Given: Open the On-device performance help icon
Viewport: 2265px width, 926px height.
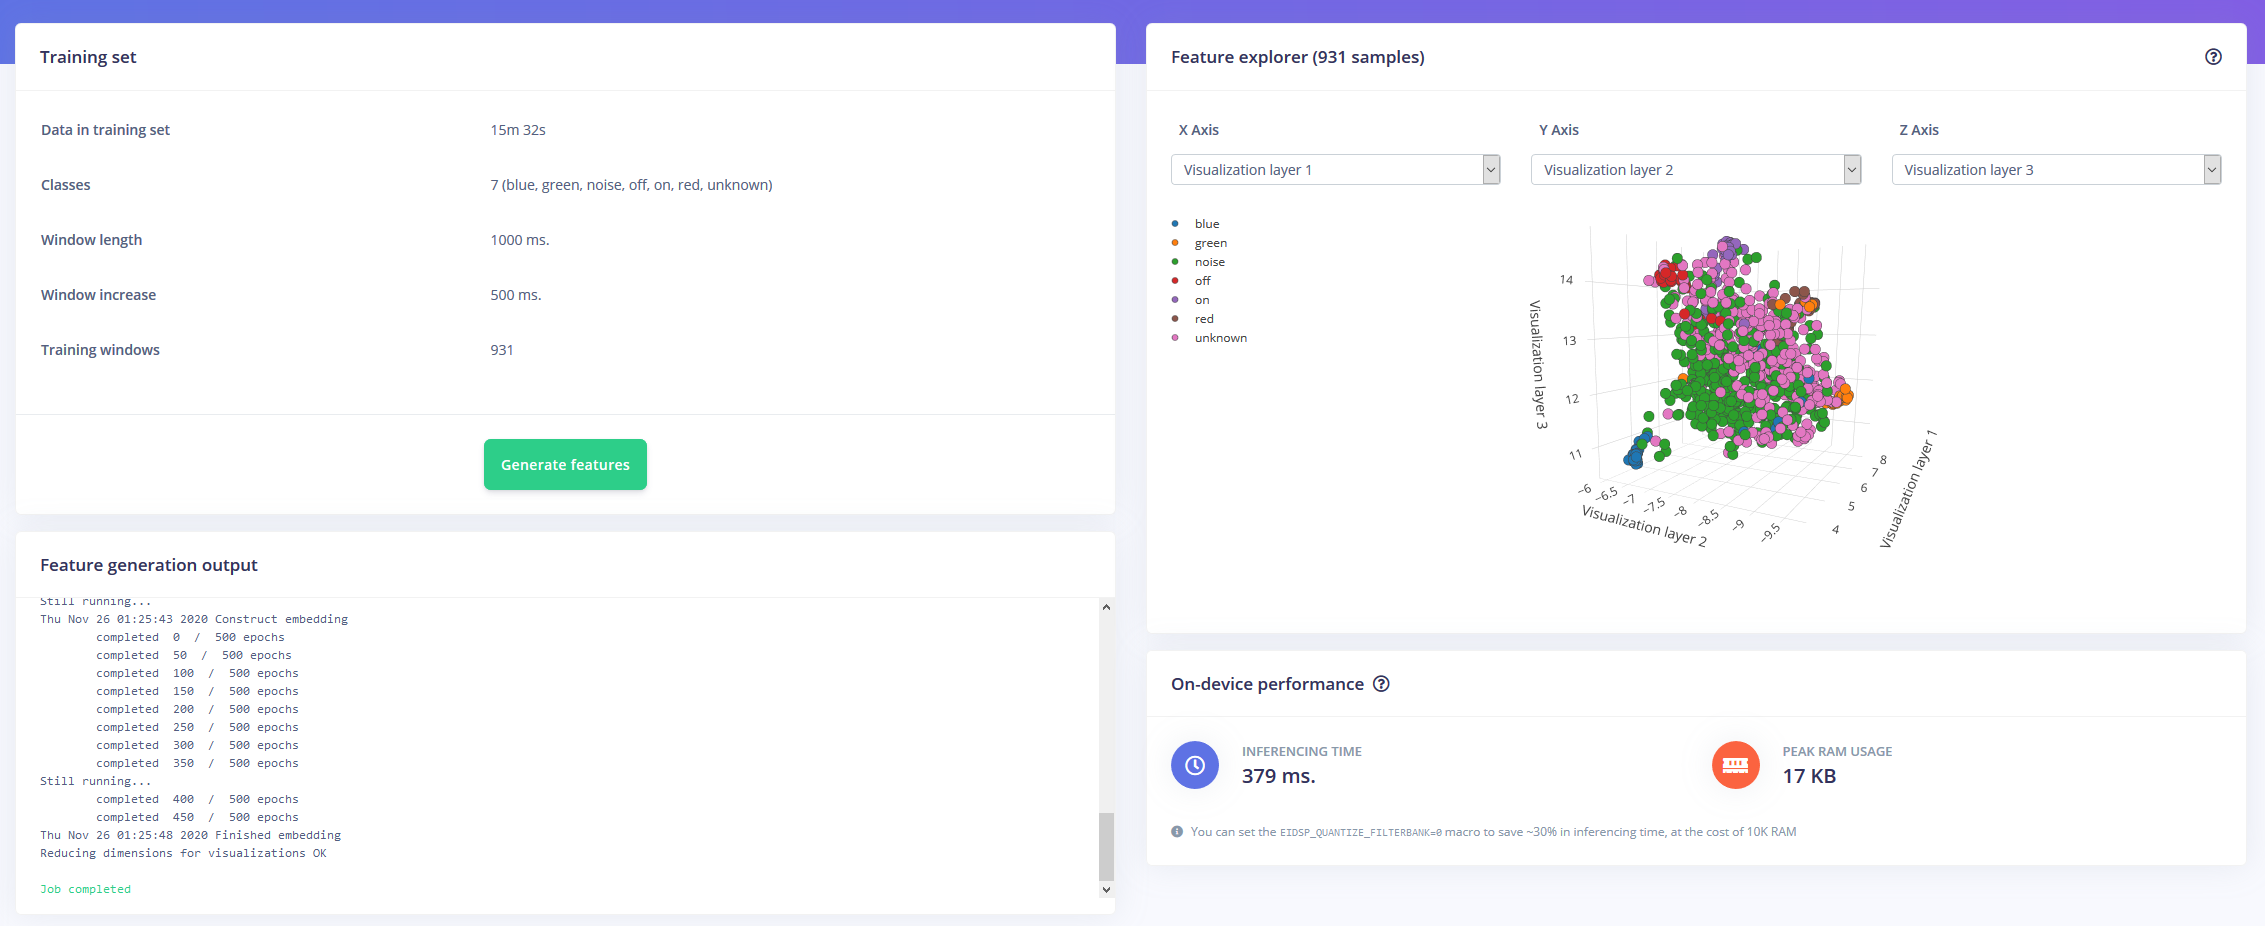Looking at the screenshot, I should (1382, 684).
